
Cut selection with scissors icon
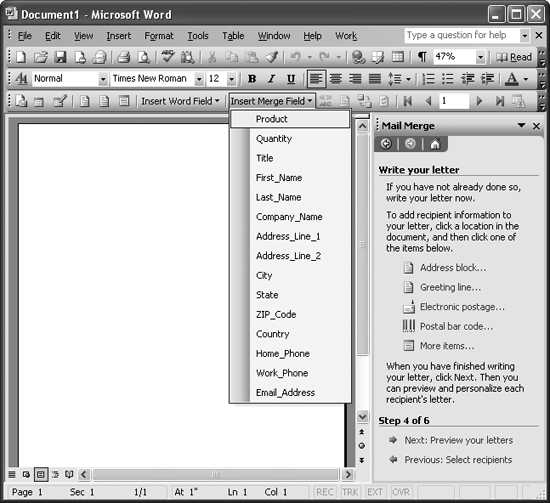[x=212, y=57]
